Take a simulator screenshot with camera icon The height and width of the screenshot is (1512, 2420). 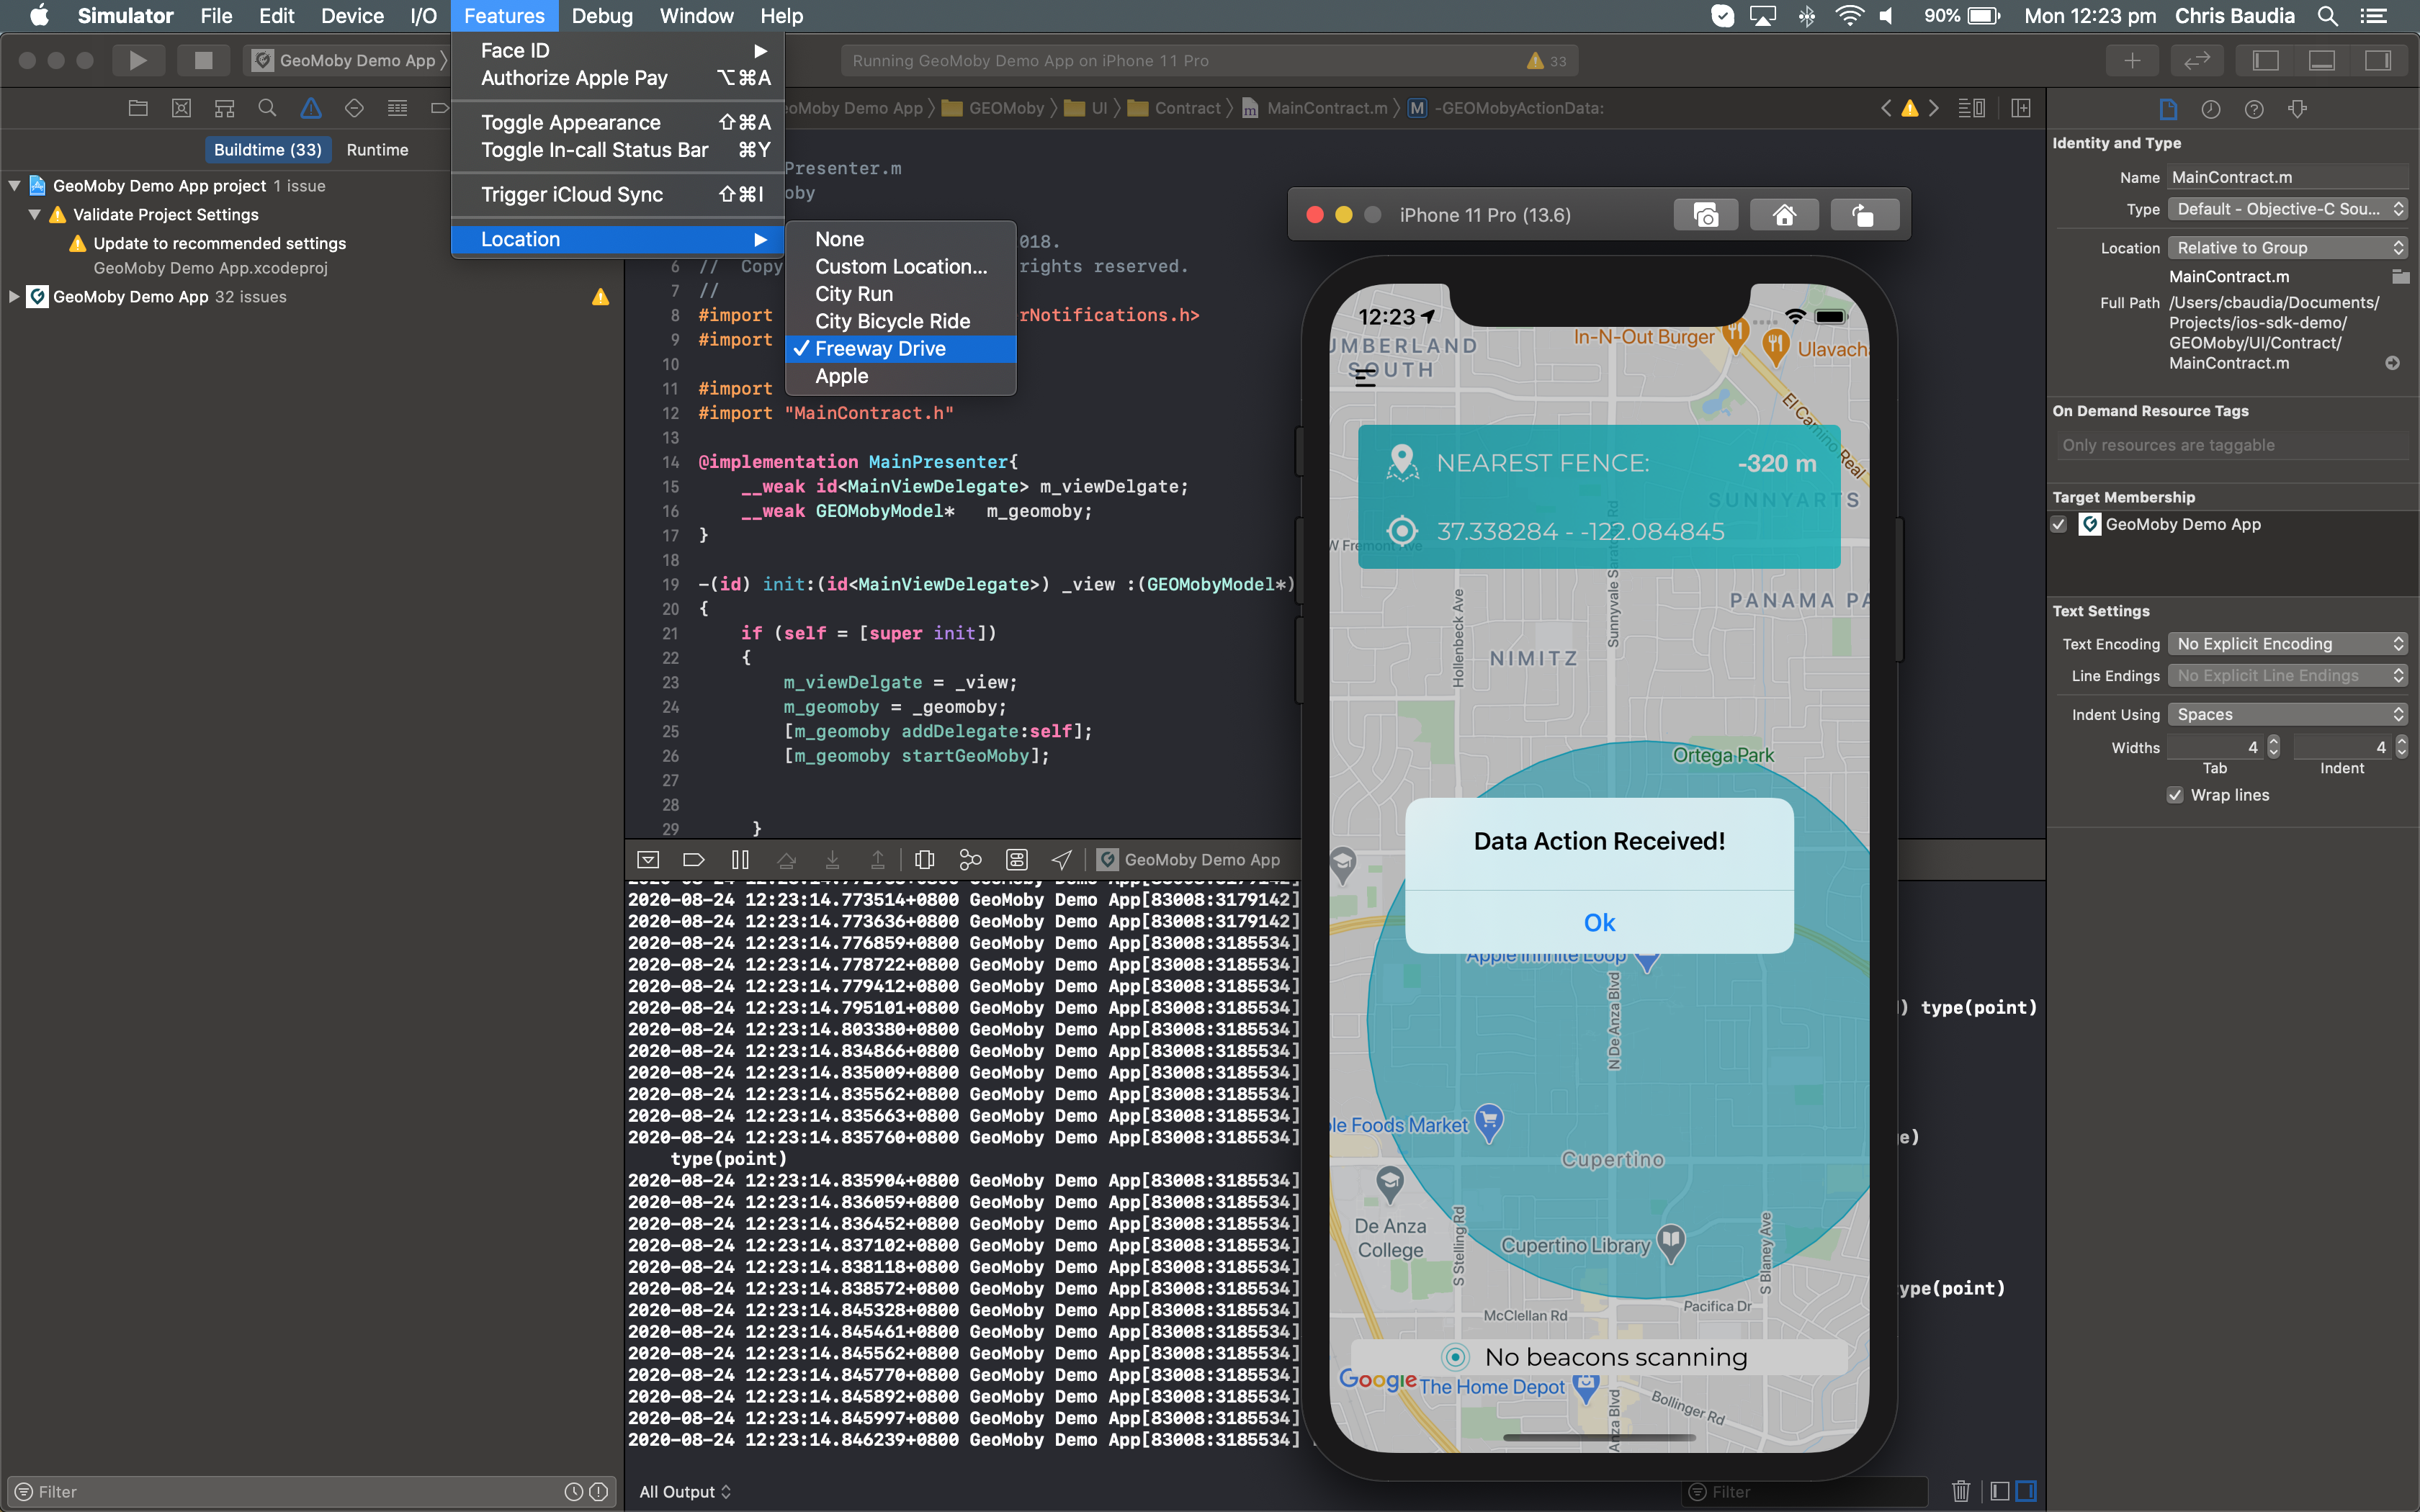point(1706,215)
